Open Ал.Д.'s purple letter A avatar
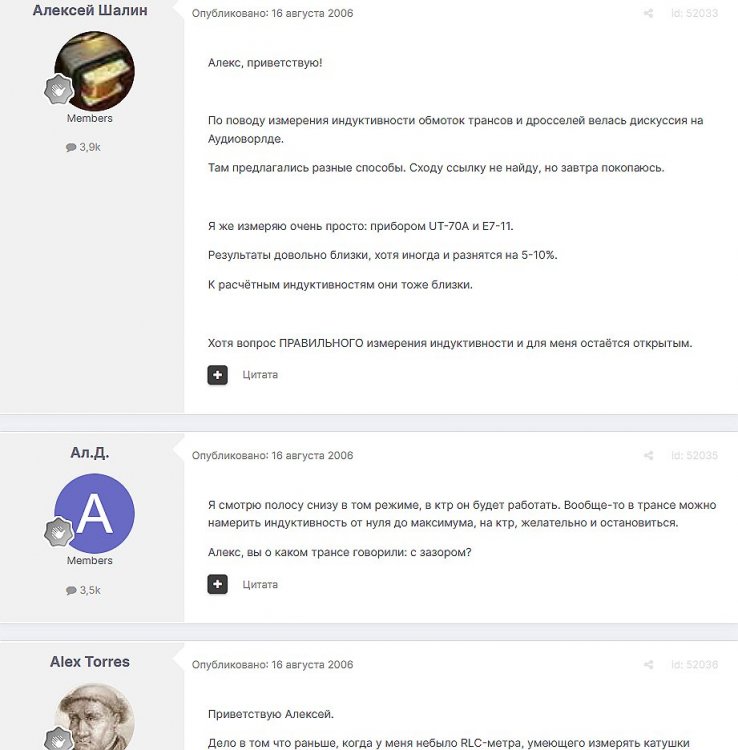 [x=95, y=513]
